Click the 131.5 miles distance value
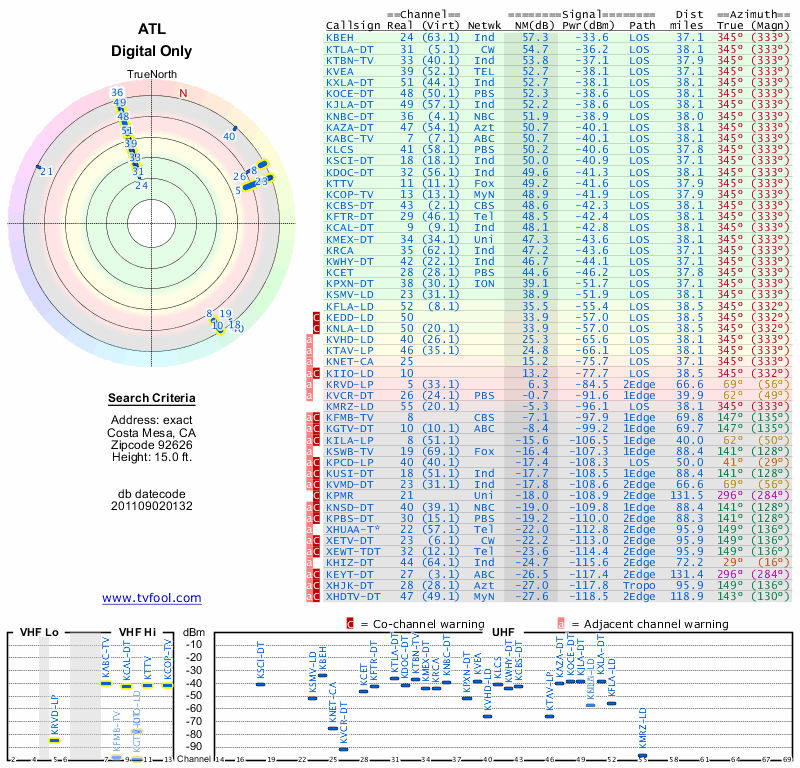 pos(687,496)
